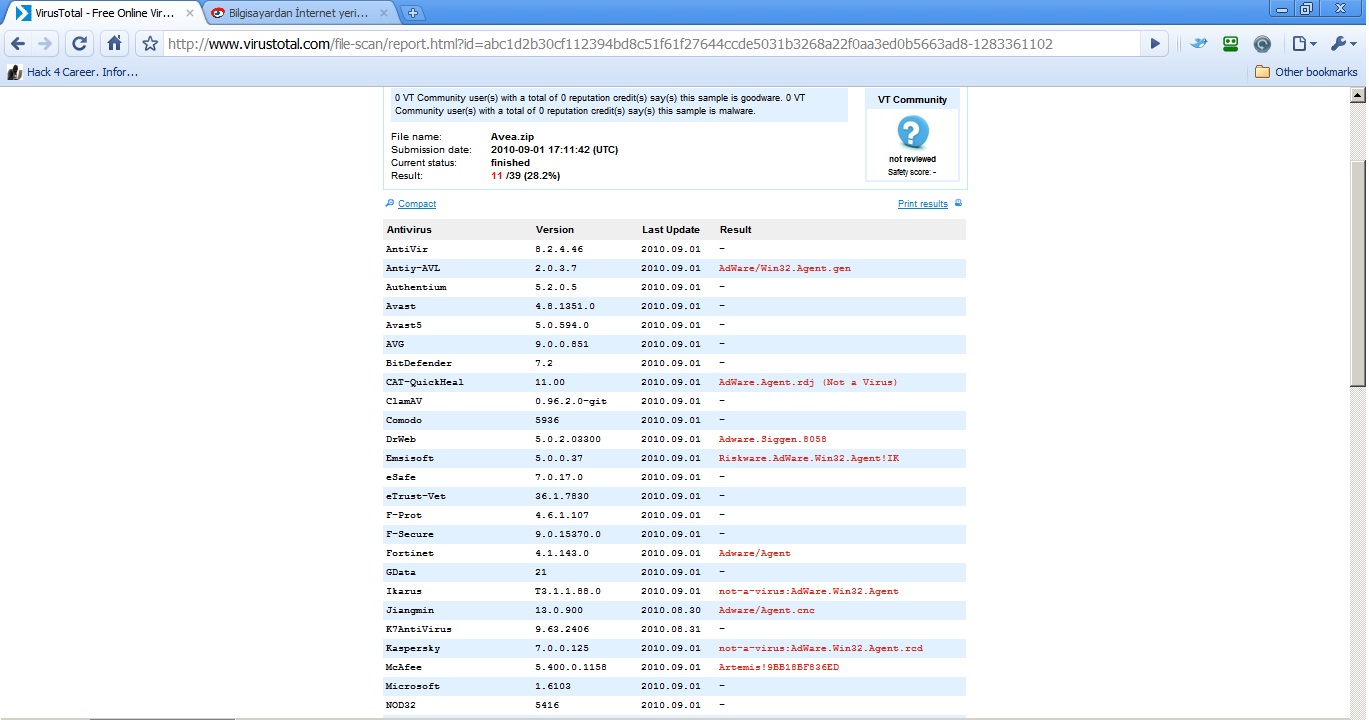Click the Go arrow beside the address bar
1369x720 pixels.
(1155, 44)
